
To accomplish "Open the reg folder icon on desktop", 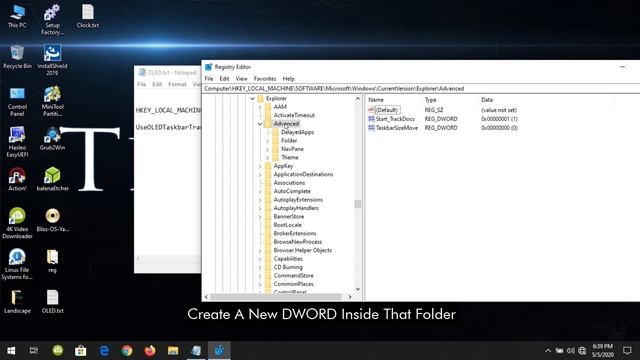I will coord(52,261).
